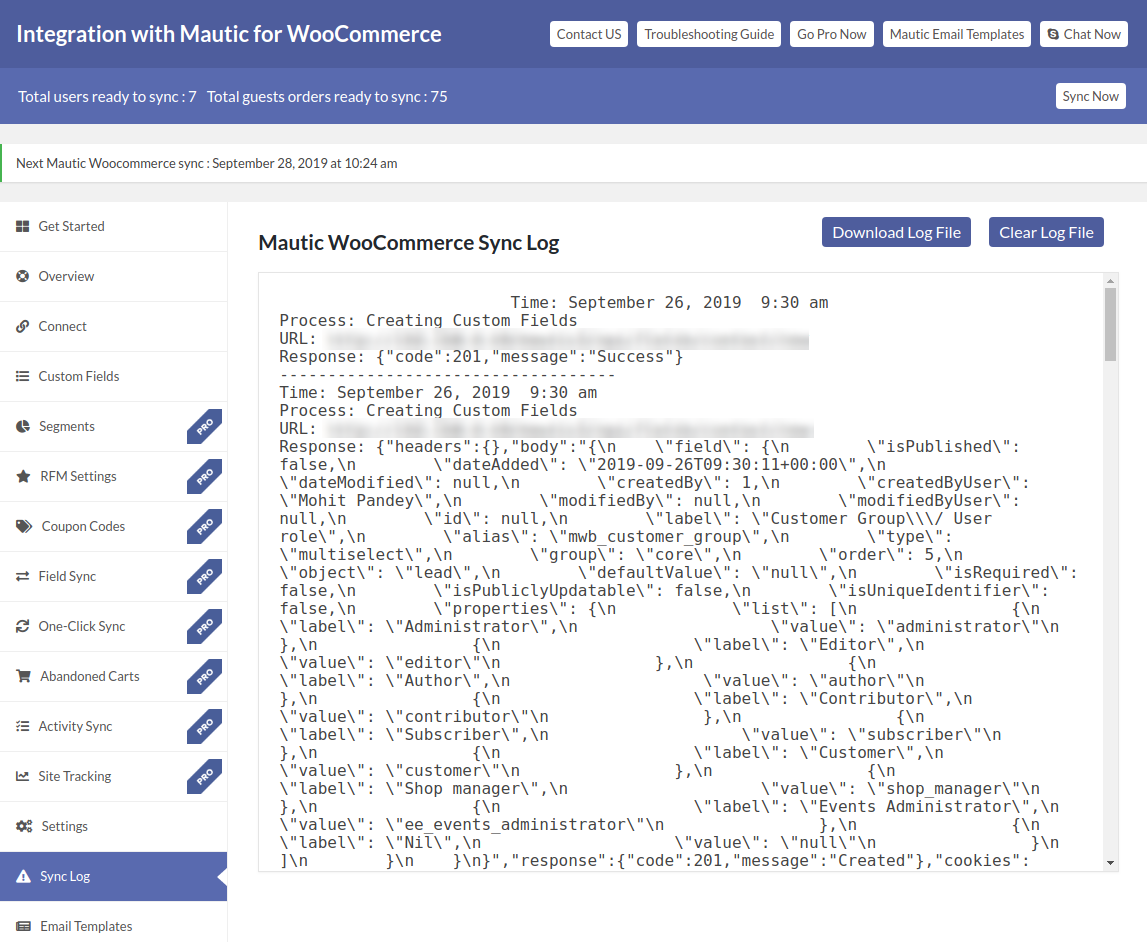Open RFM Settings in sidebar
The image size is (1147, 942).
click(x=113, y=476)
